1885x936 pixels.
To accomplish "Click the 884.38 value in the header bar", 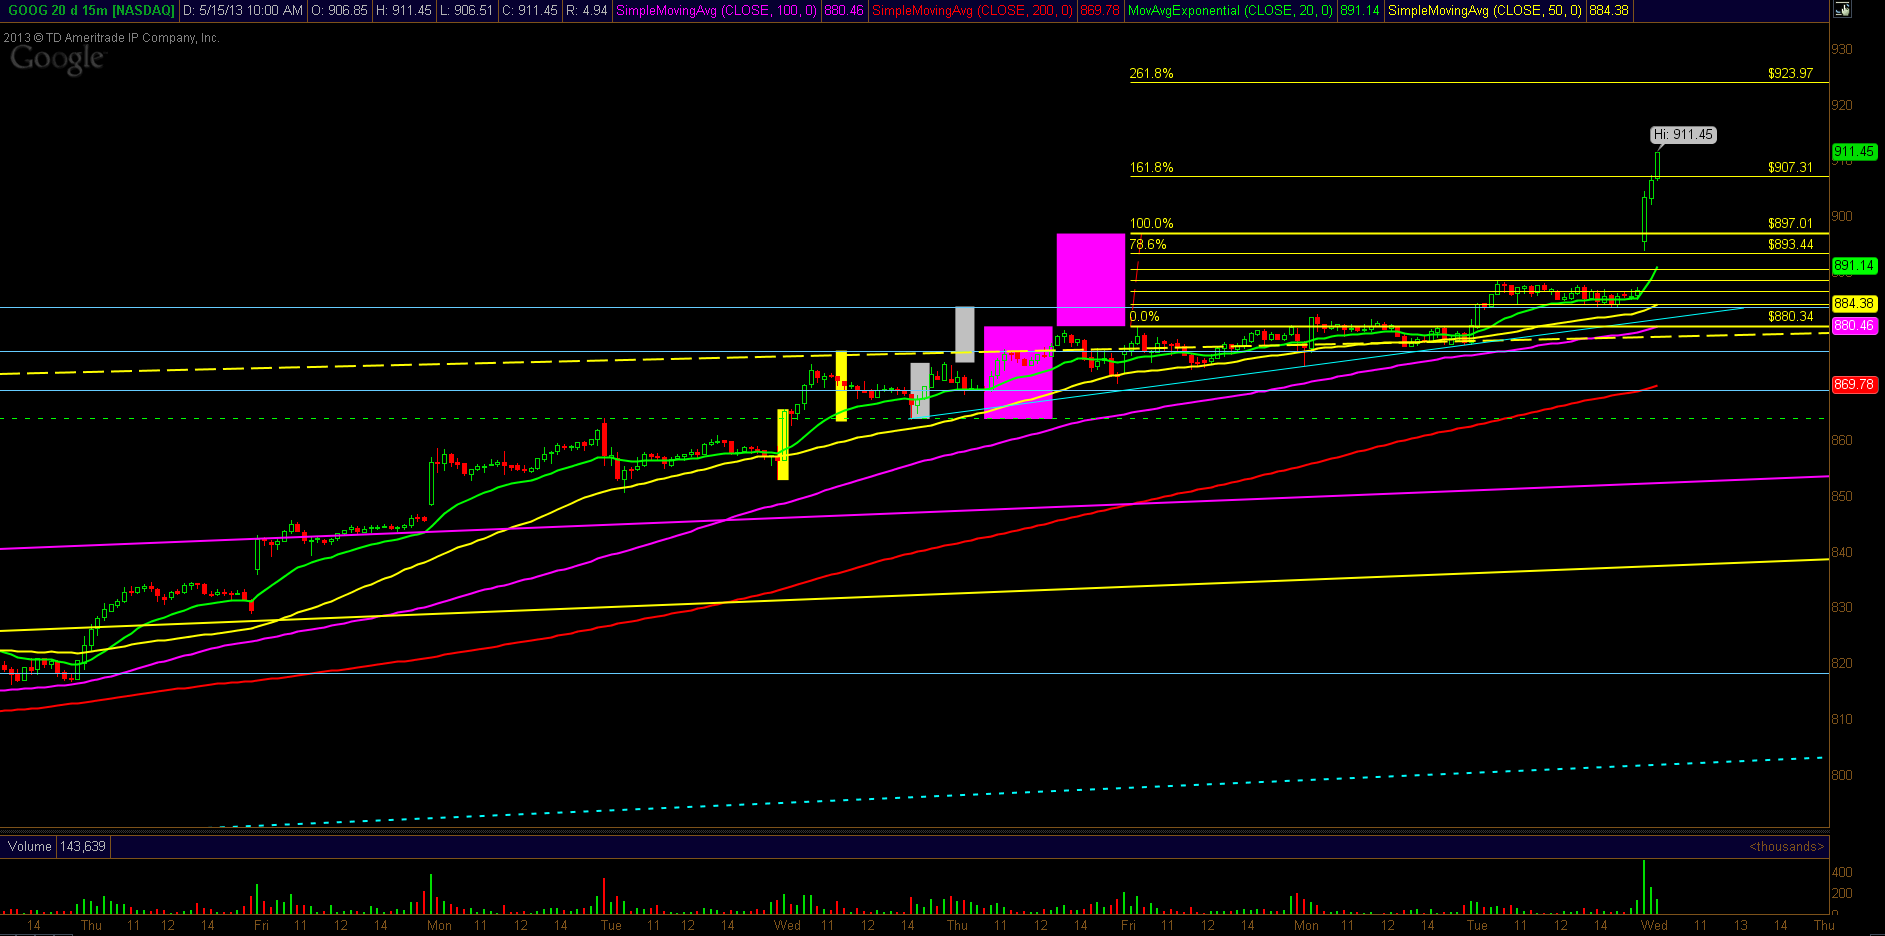I will (1609, 10).
